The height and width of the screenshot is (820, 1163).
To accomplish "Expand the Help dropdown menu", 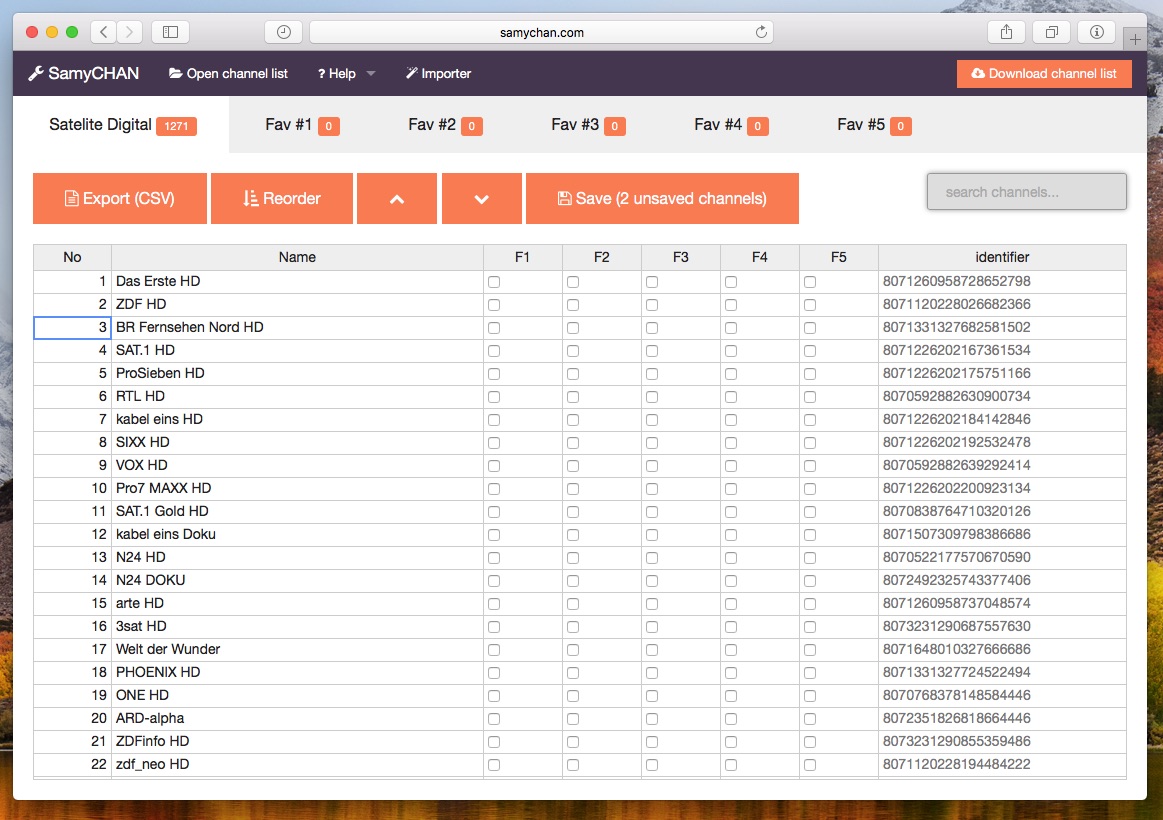I will (x=346, y=73).
